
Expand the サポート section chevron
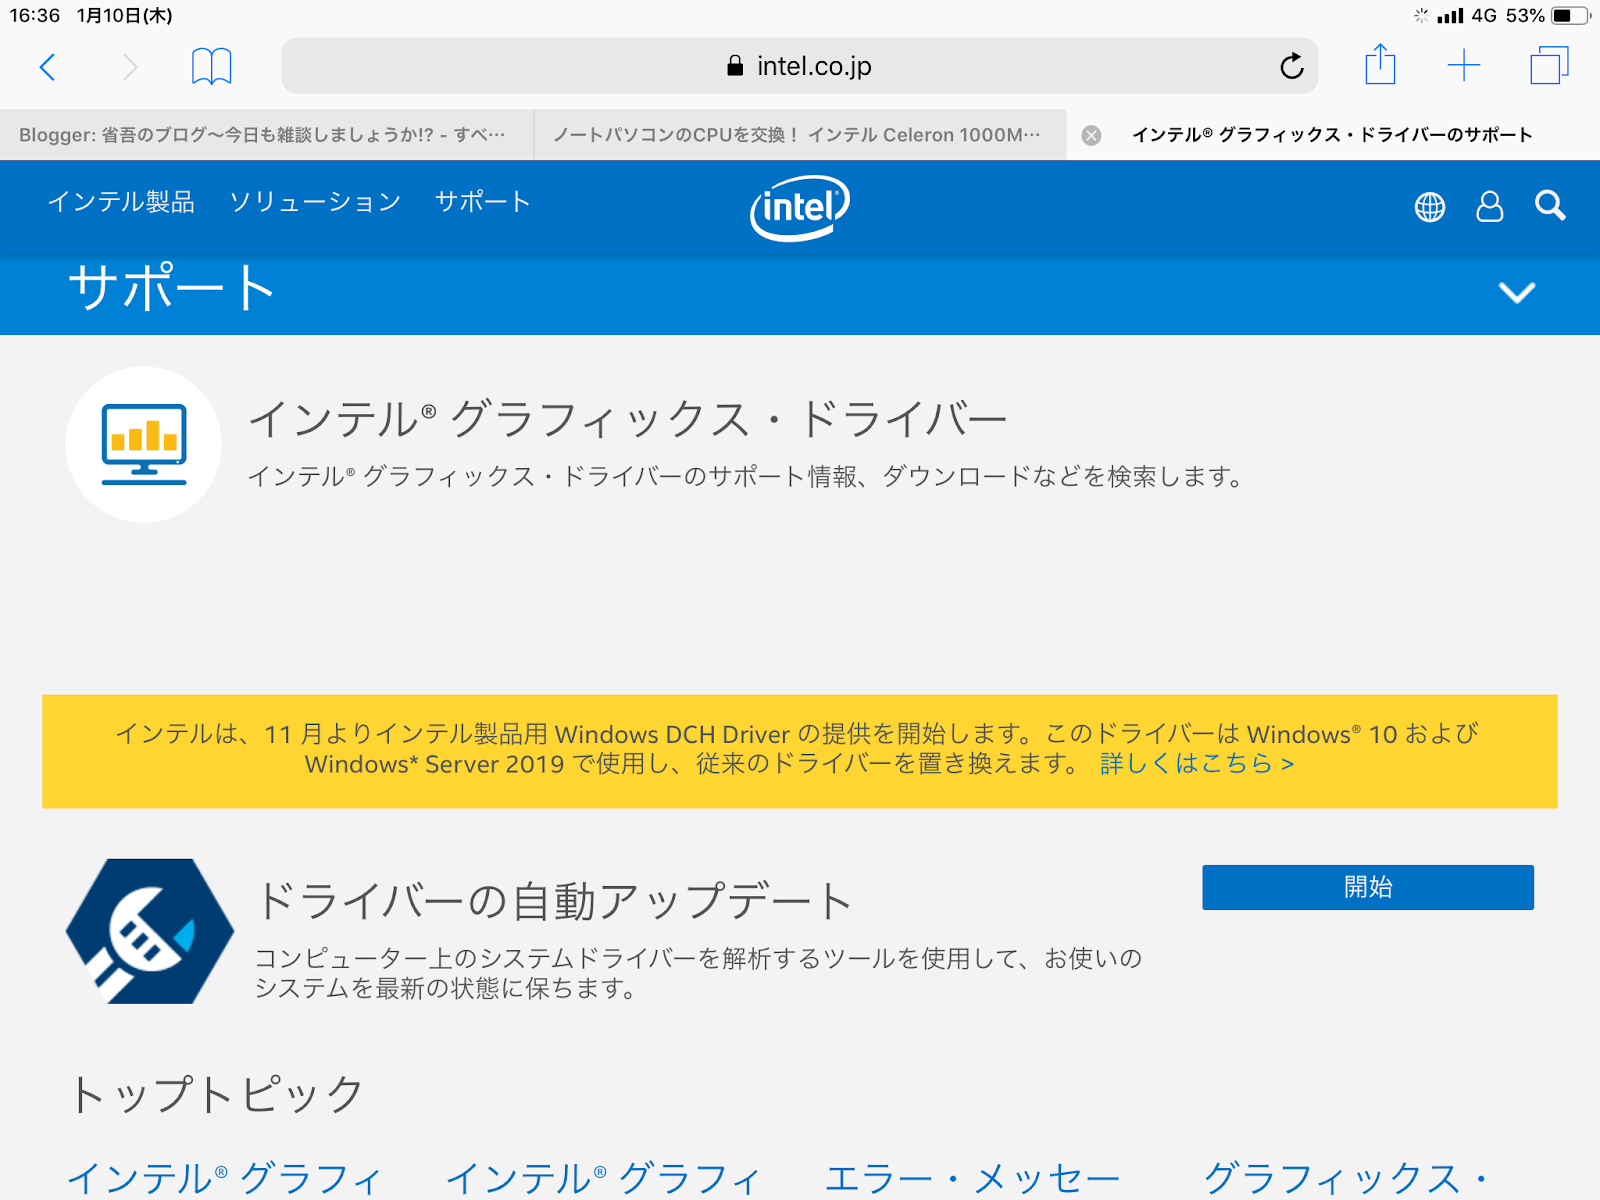click(x=1517, y=292)
